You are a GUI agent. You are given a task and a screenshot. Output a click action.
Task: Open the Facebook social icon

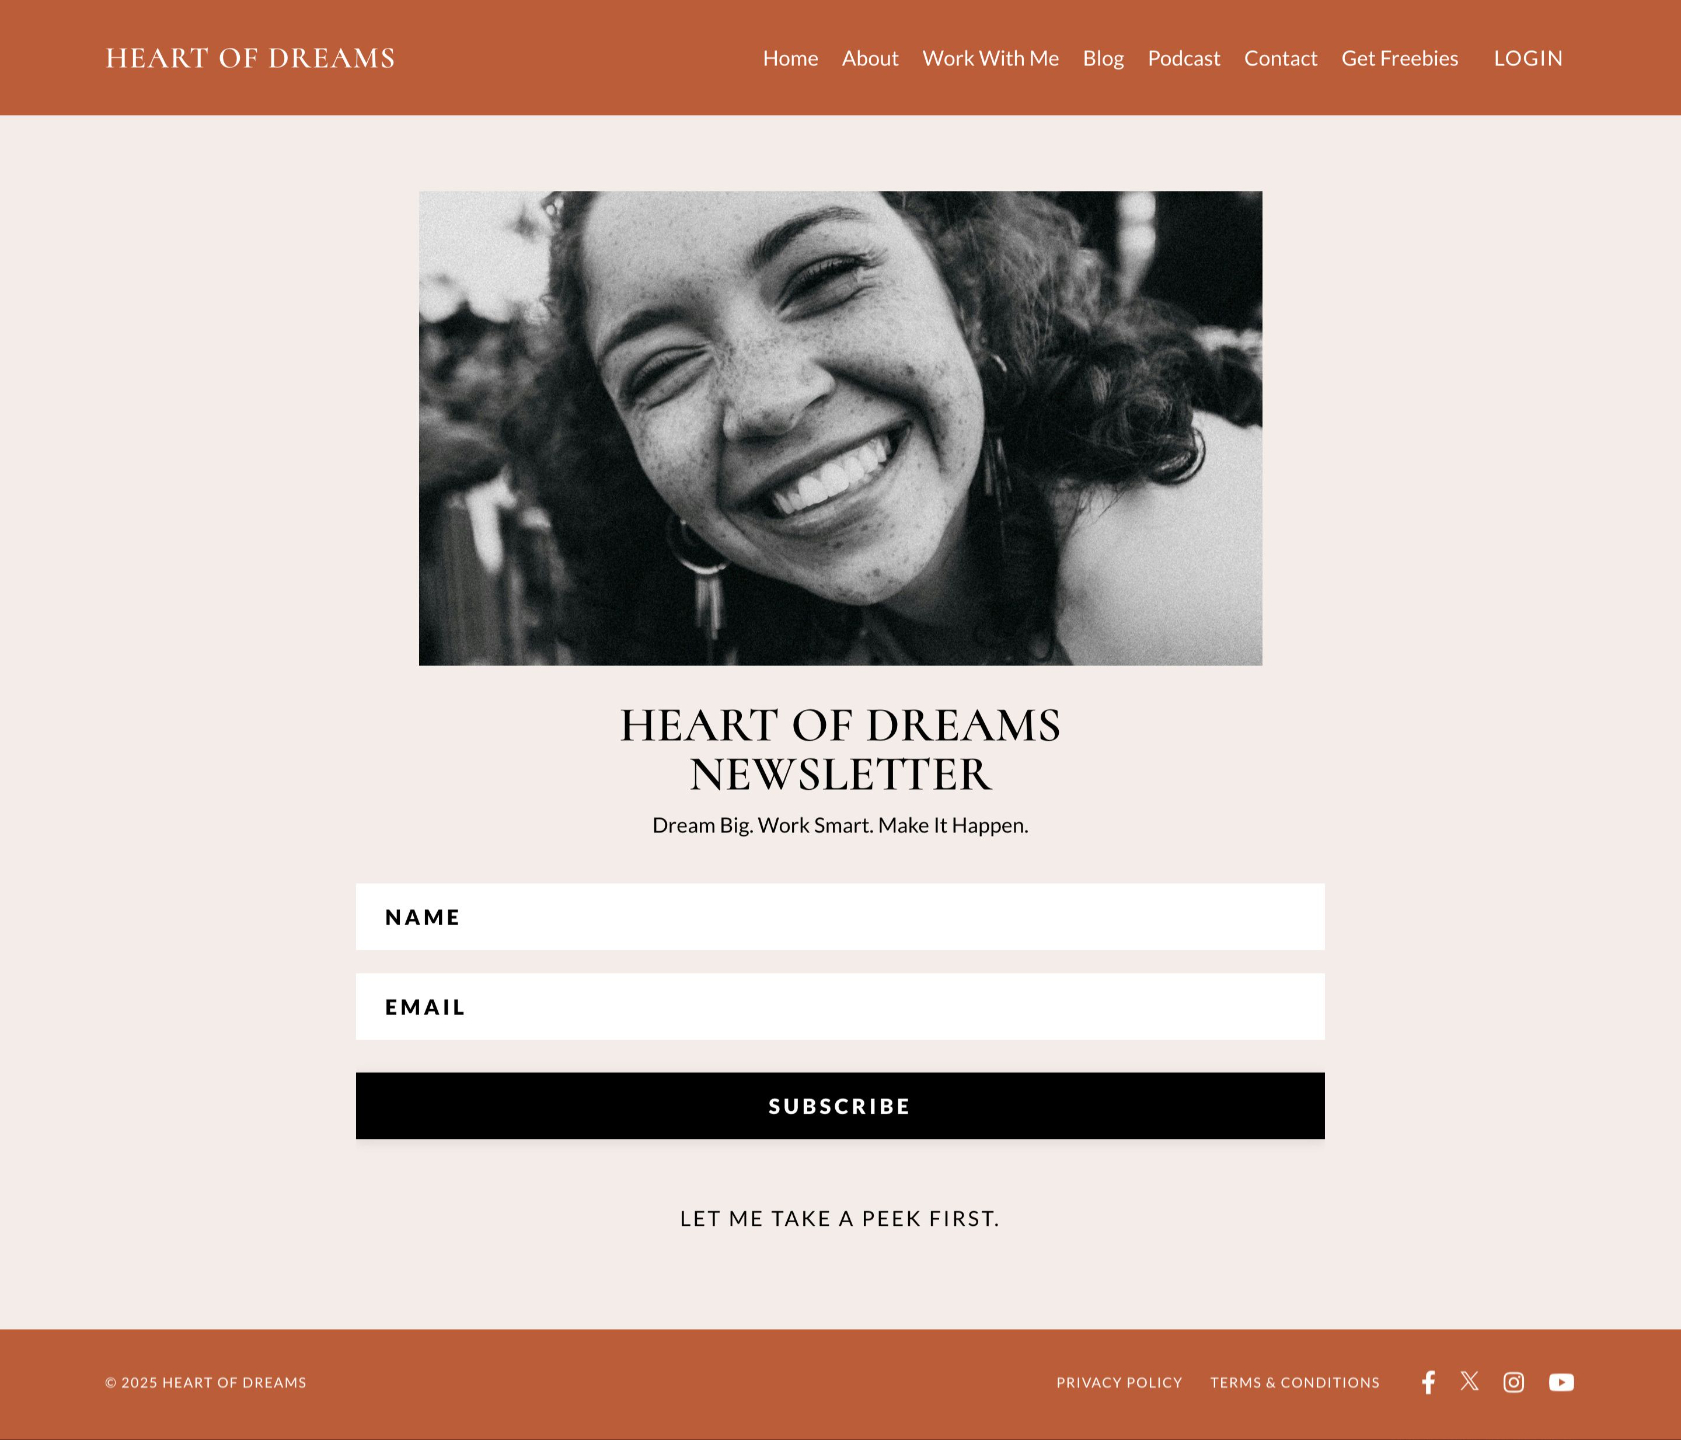[1428, 1382]
